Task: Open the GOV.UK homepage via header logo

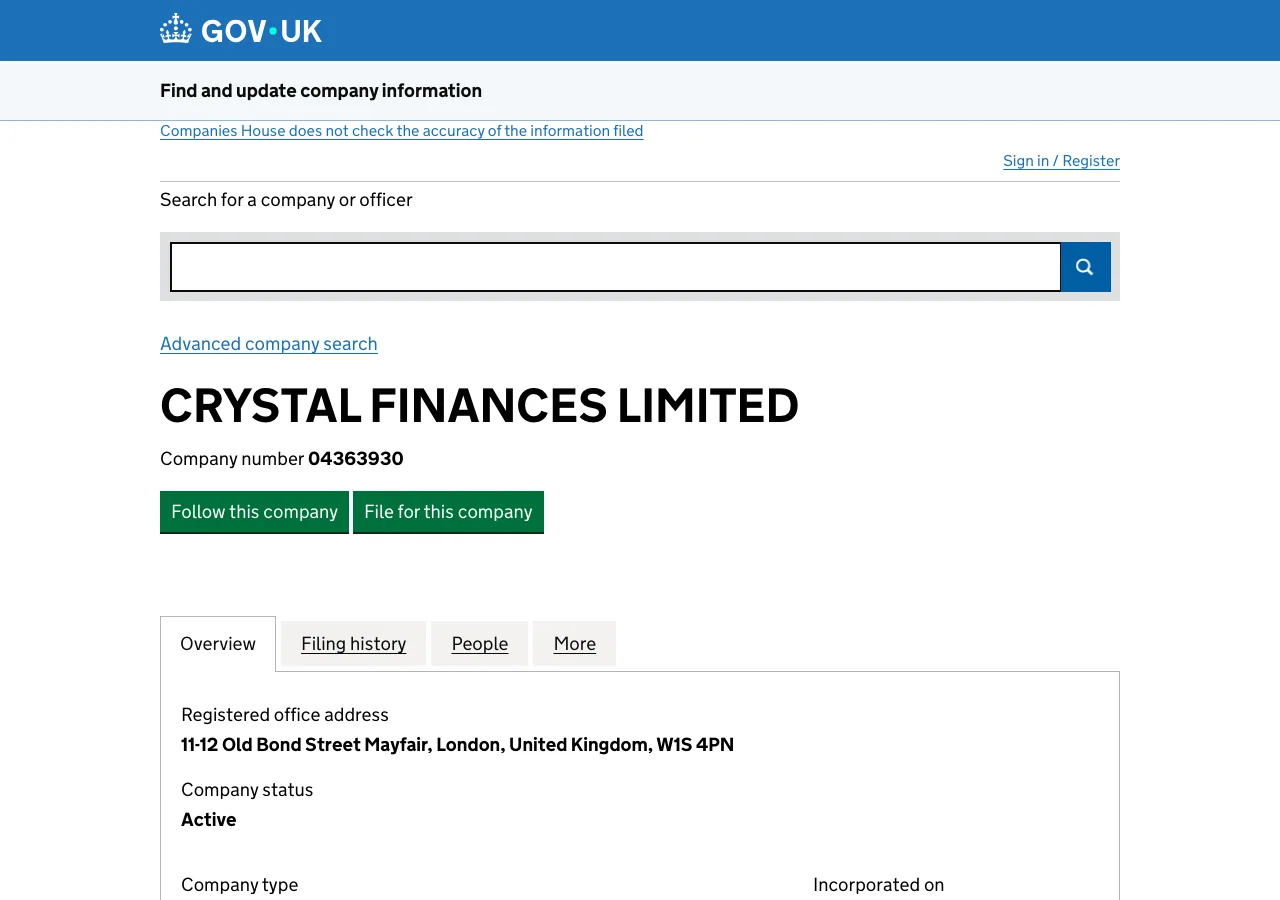Action: coord(240,29)
